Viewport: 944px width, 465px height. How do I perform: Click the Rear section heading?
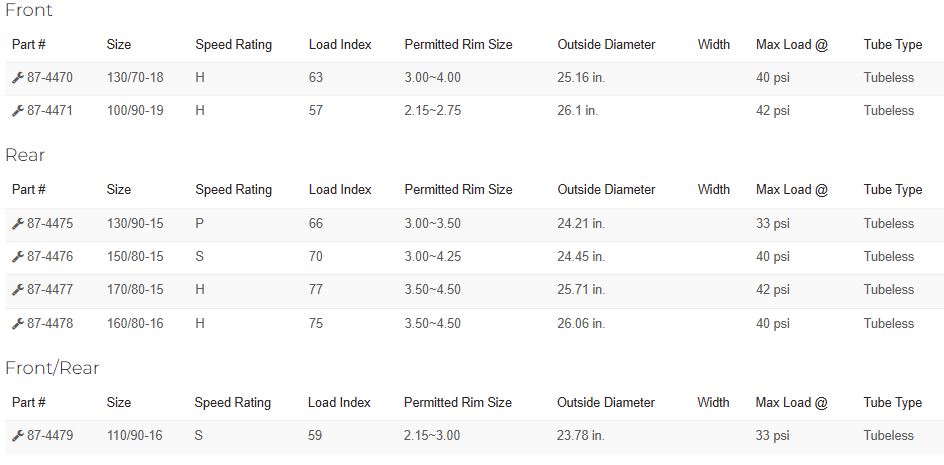pos(25,155)
